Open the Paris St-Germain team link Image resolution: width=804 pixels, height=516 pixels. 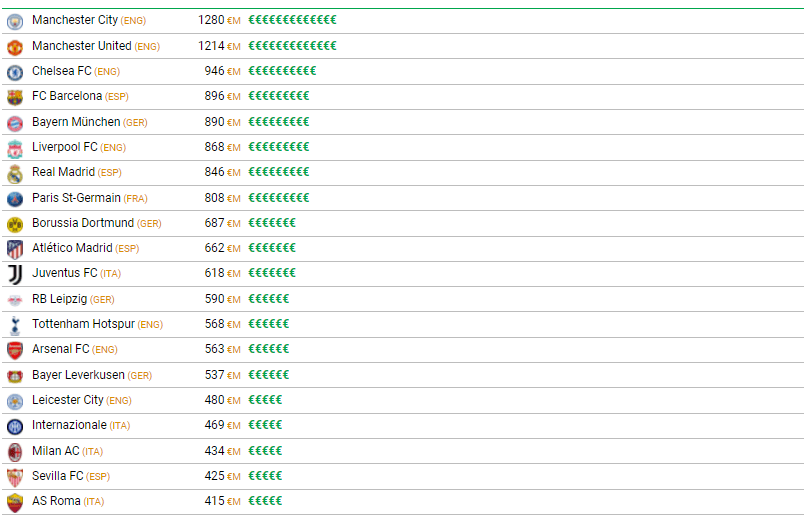pyautogui.click(x=76, y=197)
